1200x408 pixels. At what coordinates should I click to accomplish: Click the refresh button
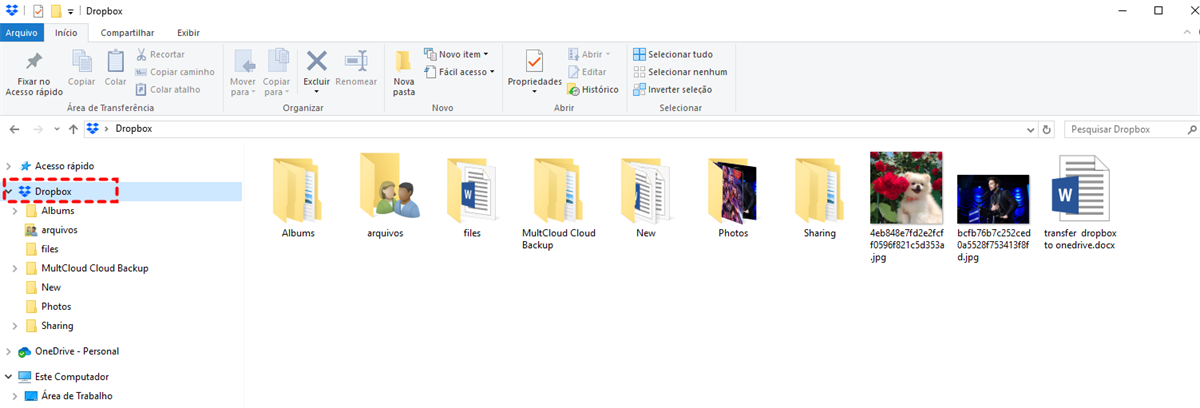(x=1047, y=129)
